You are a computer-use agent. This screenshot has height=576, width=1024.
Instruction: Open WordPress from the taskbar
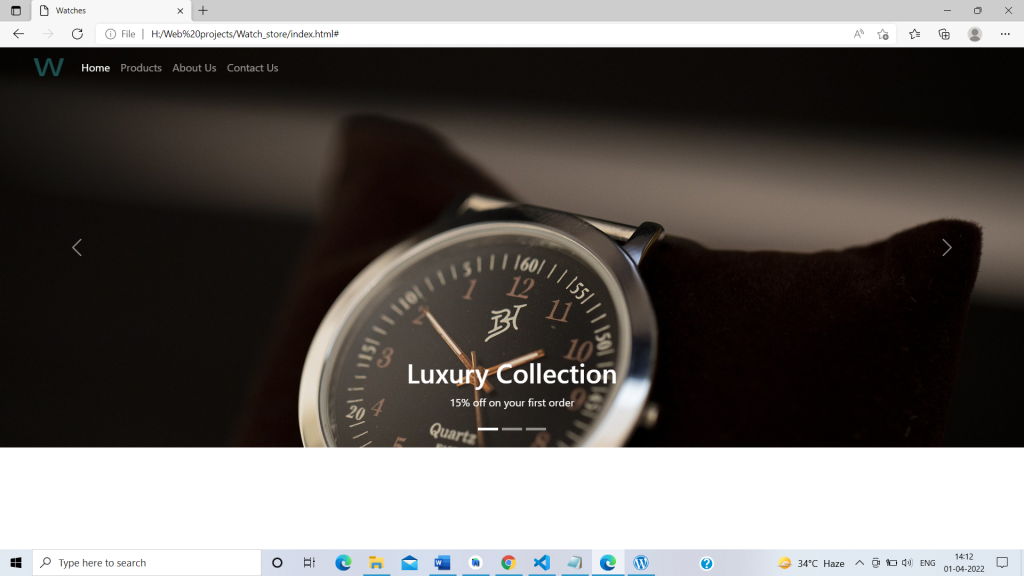click(640, 562)
